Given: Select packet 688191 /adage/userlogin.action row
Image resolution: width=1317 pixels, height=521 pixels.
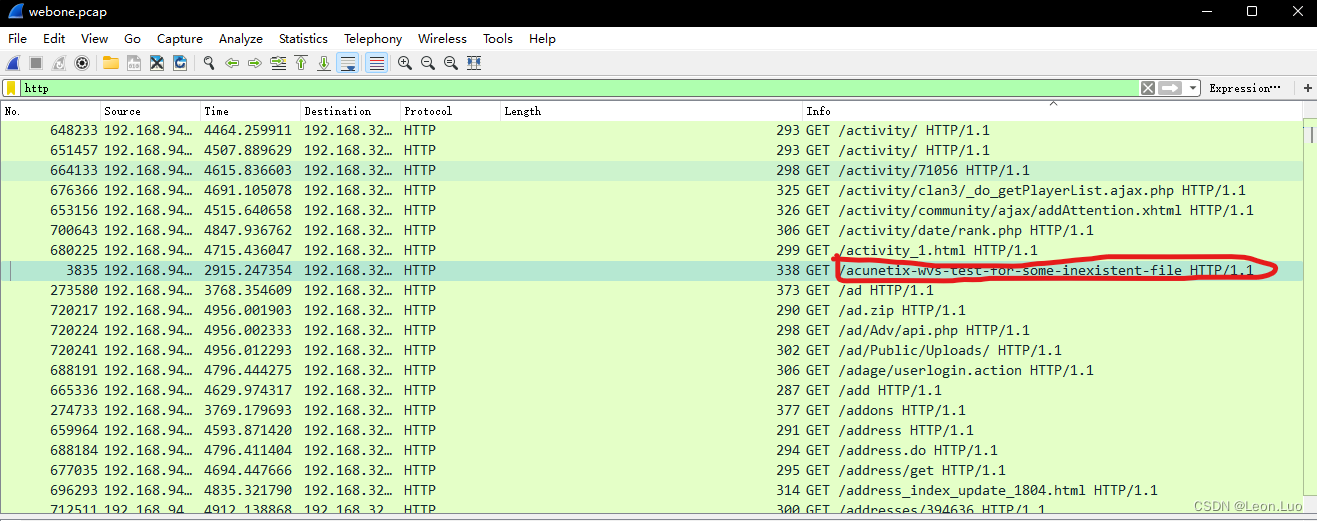Looking at the screenshot, I should pyautogui.click(x=652, y=370).
